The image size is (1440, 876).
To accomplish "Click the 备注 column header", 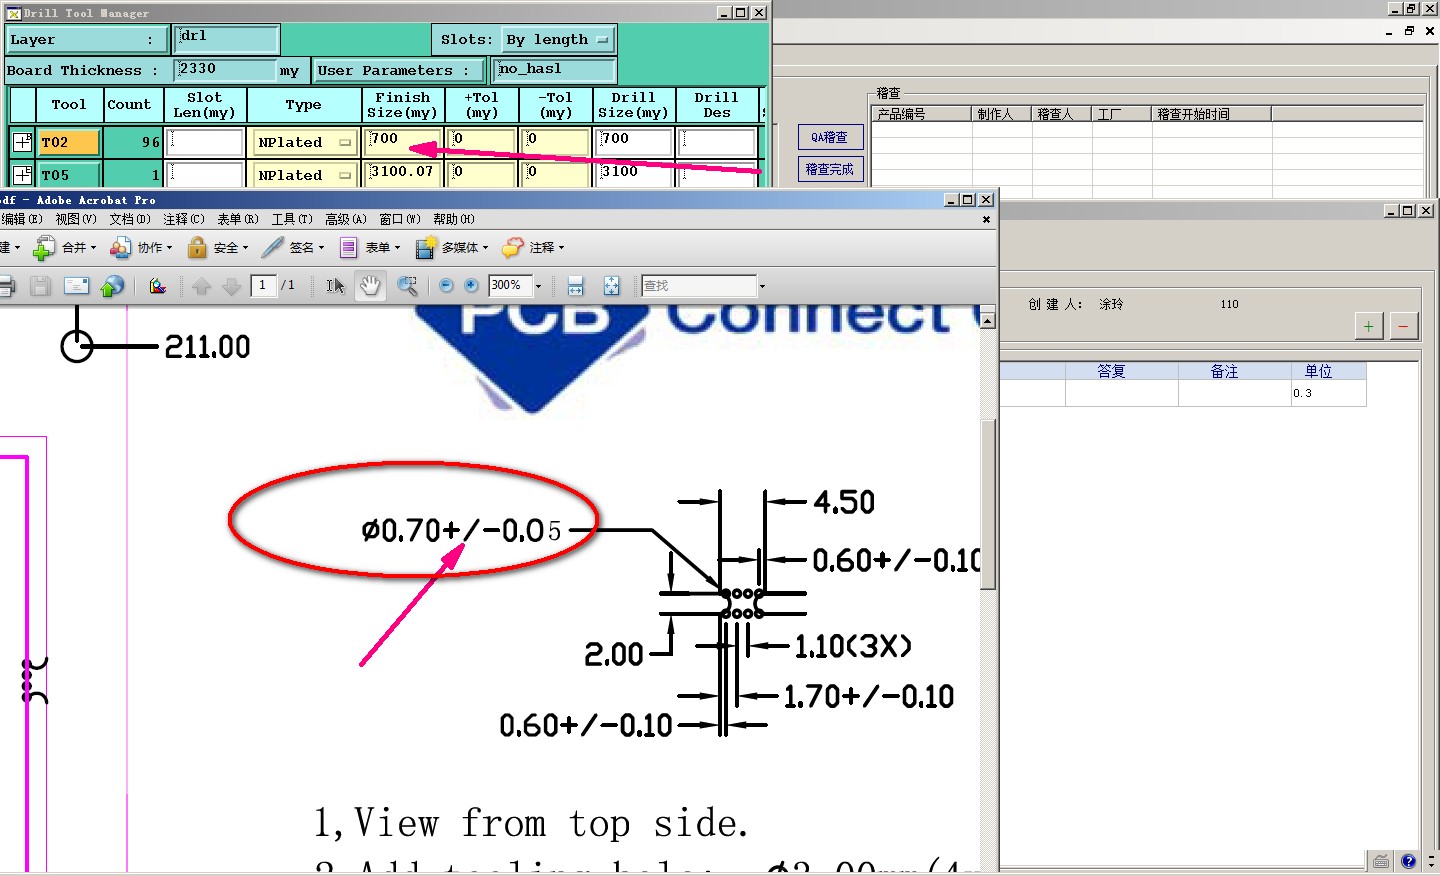I will 1235,371.
